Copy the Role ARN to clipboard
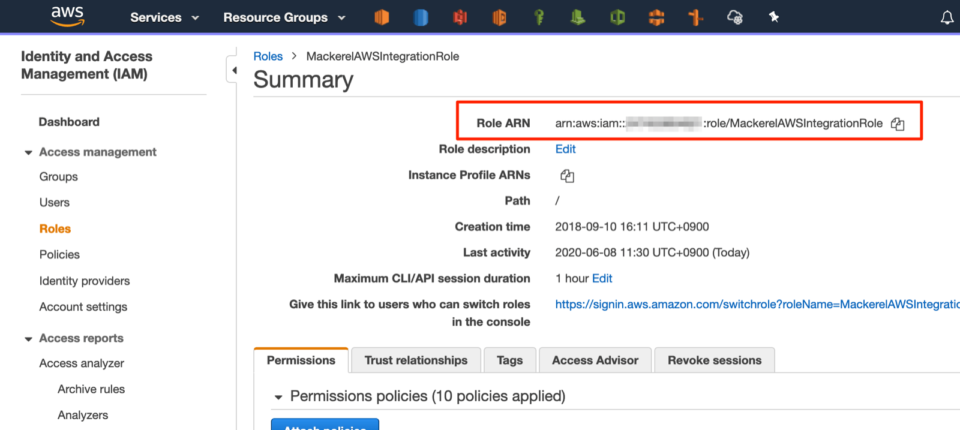The width and height of the screenshot is (960, 430). point(897,124)
